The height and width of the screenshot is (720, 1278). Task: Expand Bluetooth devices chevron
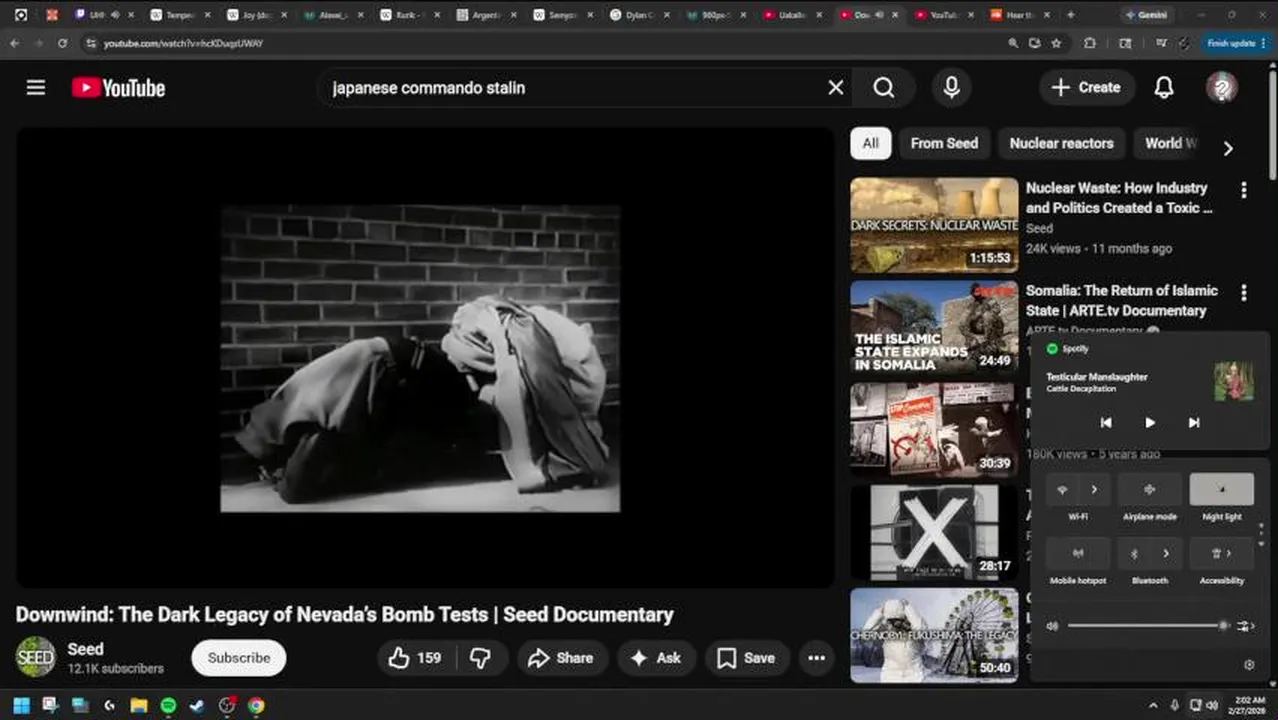(1166, 553)
